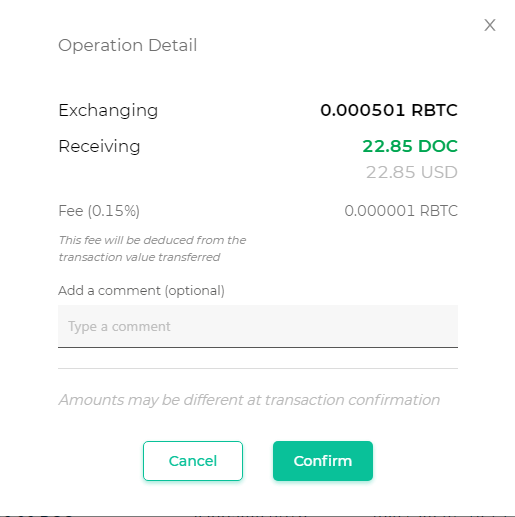Click the word 'Operation' in the heading
This screenshot has height=517, width=515.
click(x=101, y=46)
